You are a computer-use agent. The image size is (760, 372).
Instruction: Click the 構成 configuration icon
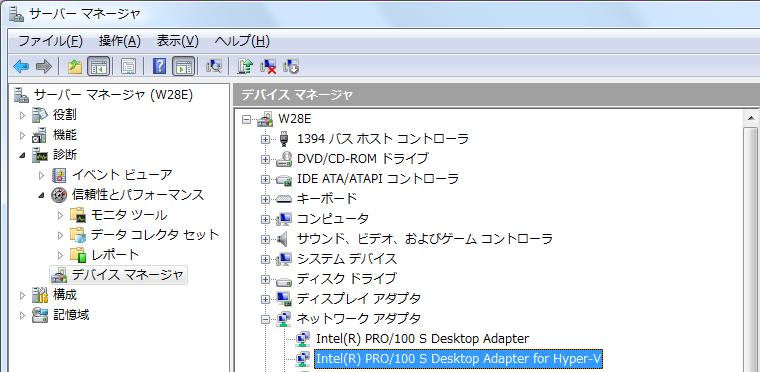[x=40, y=295]
